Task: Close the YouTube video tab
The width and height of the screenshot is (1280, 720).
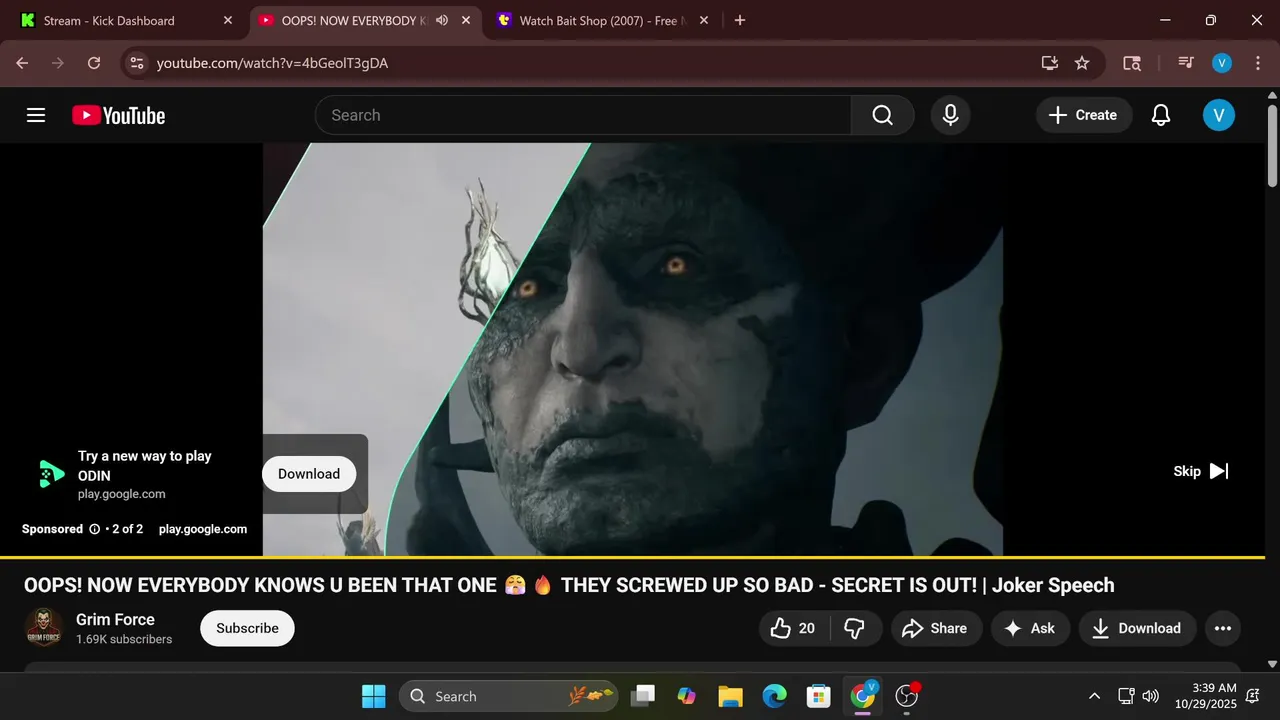Action: [x=466, y=20]
